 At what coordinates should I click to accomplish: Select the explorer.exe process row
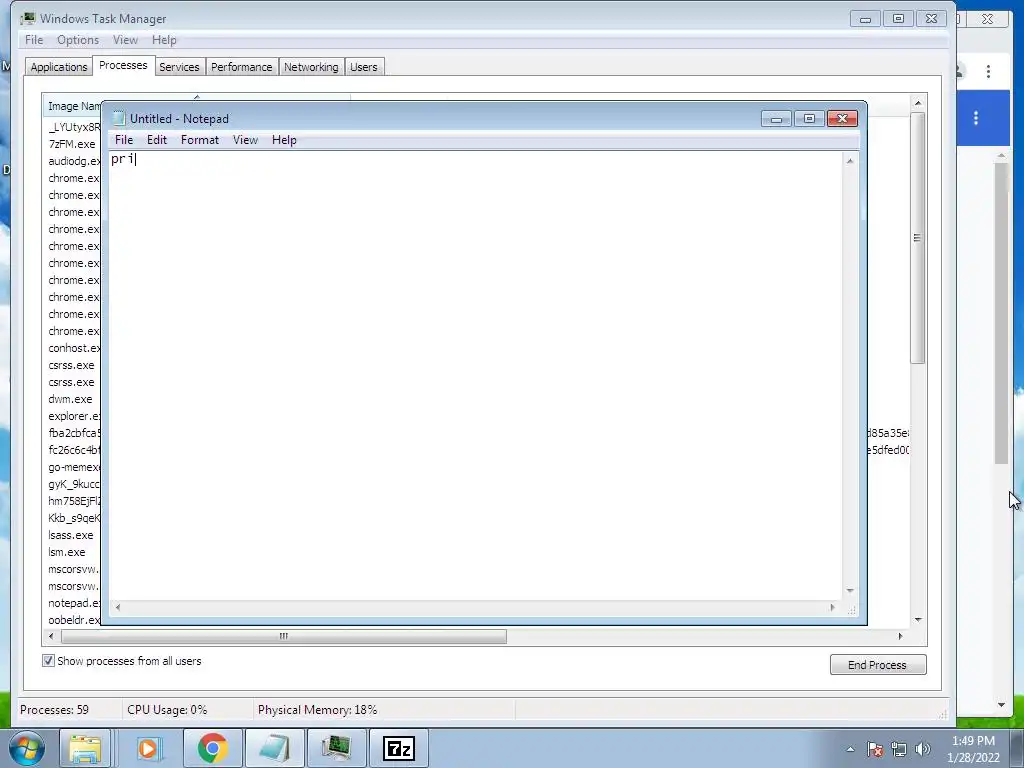coord(72,416)
